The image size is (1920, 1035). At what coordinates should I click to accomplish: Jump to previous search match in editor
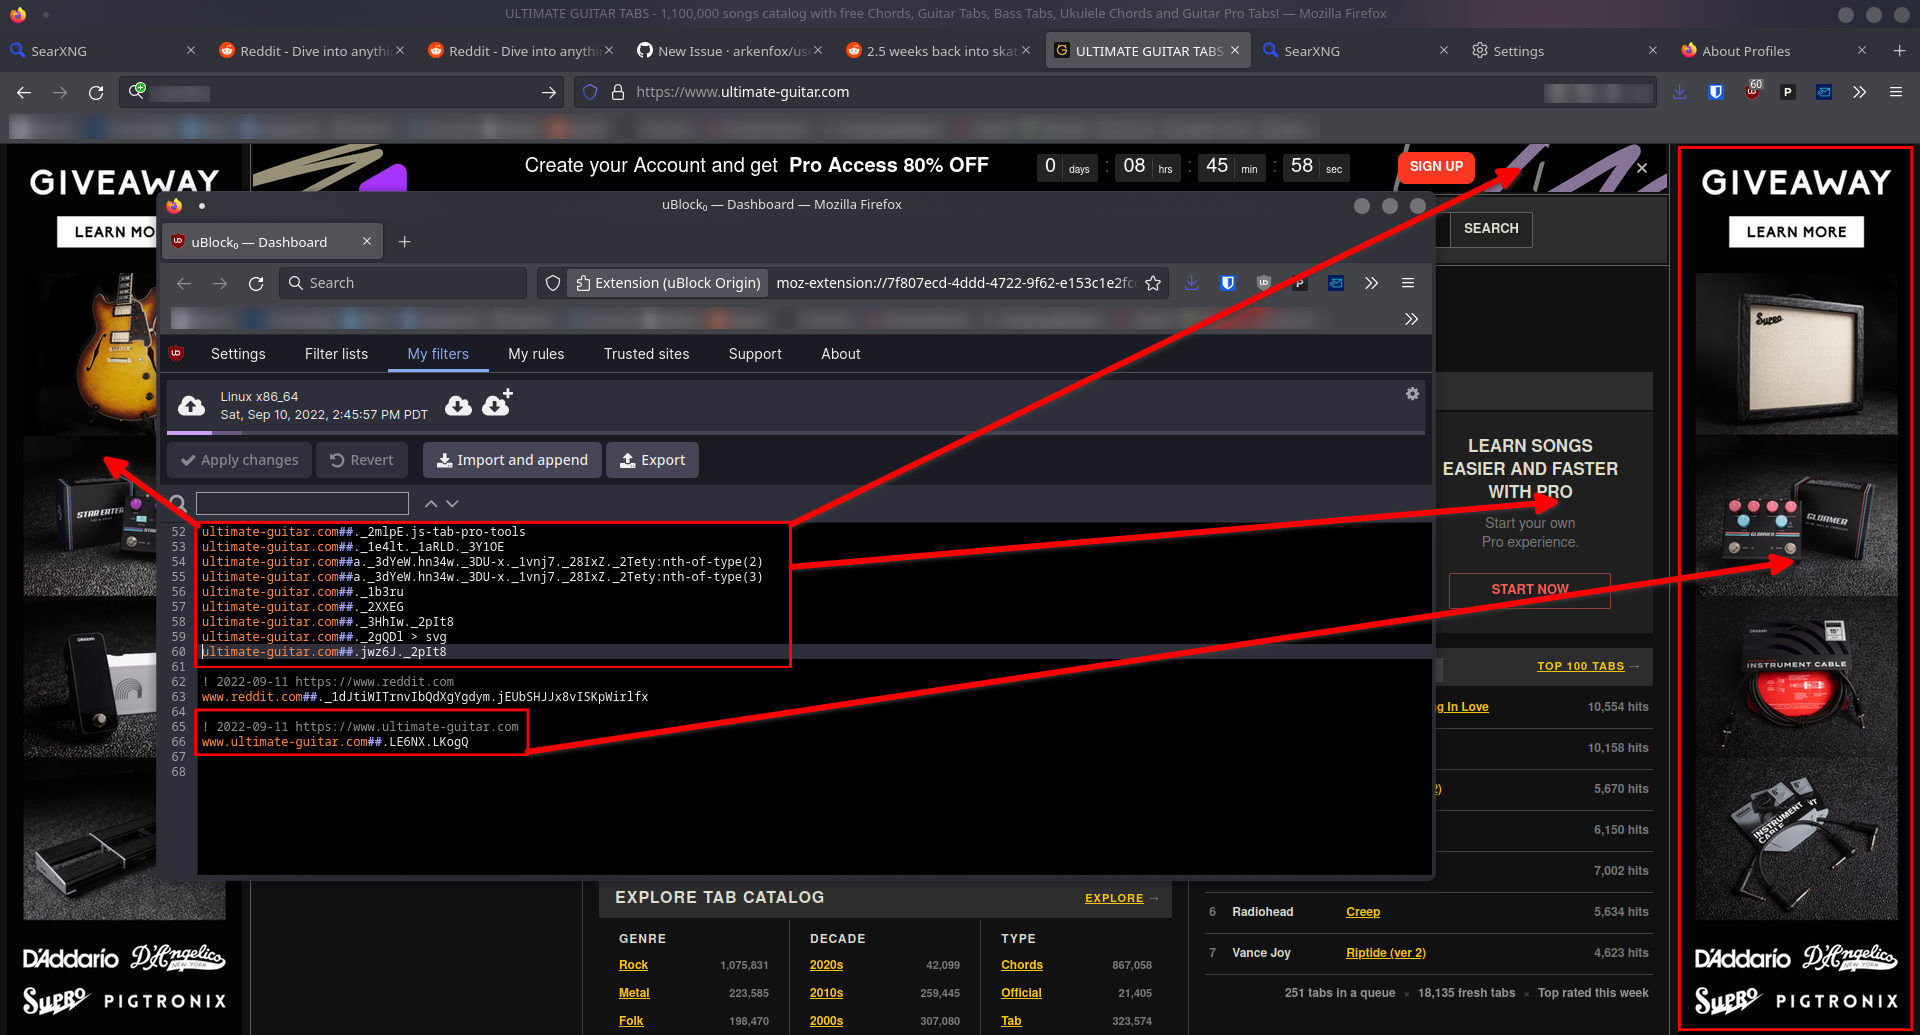(431, 503)
